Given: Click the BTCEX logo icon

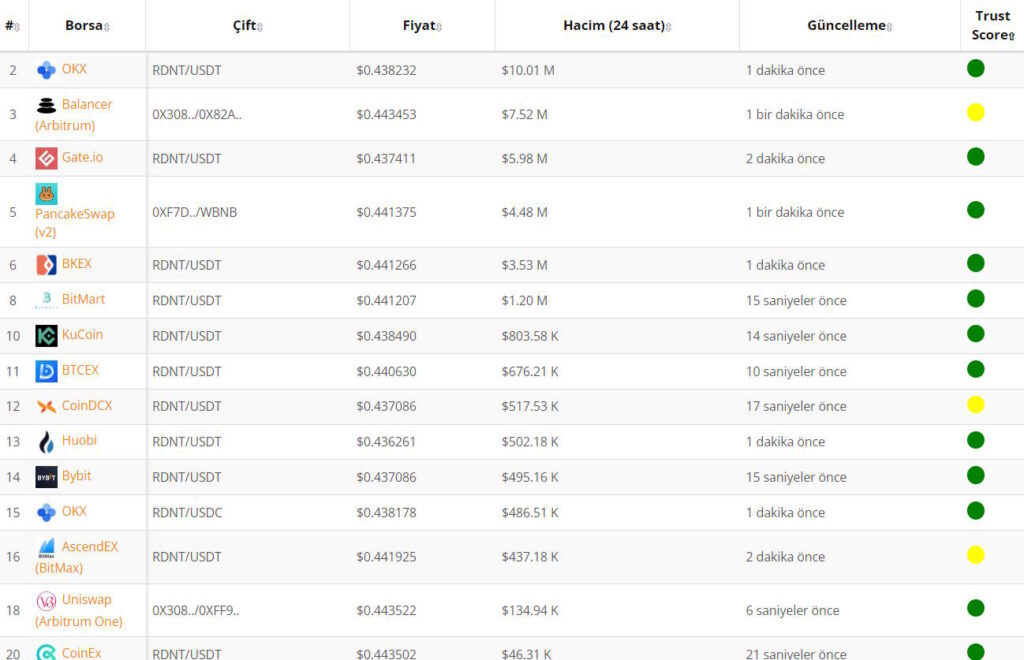Looking at the screenshot, I should [46, 371].
